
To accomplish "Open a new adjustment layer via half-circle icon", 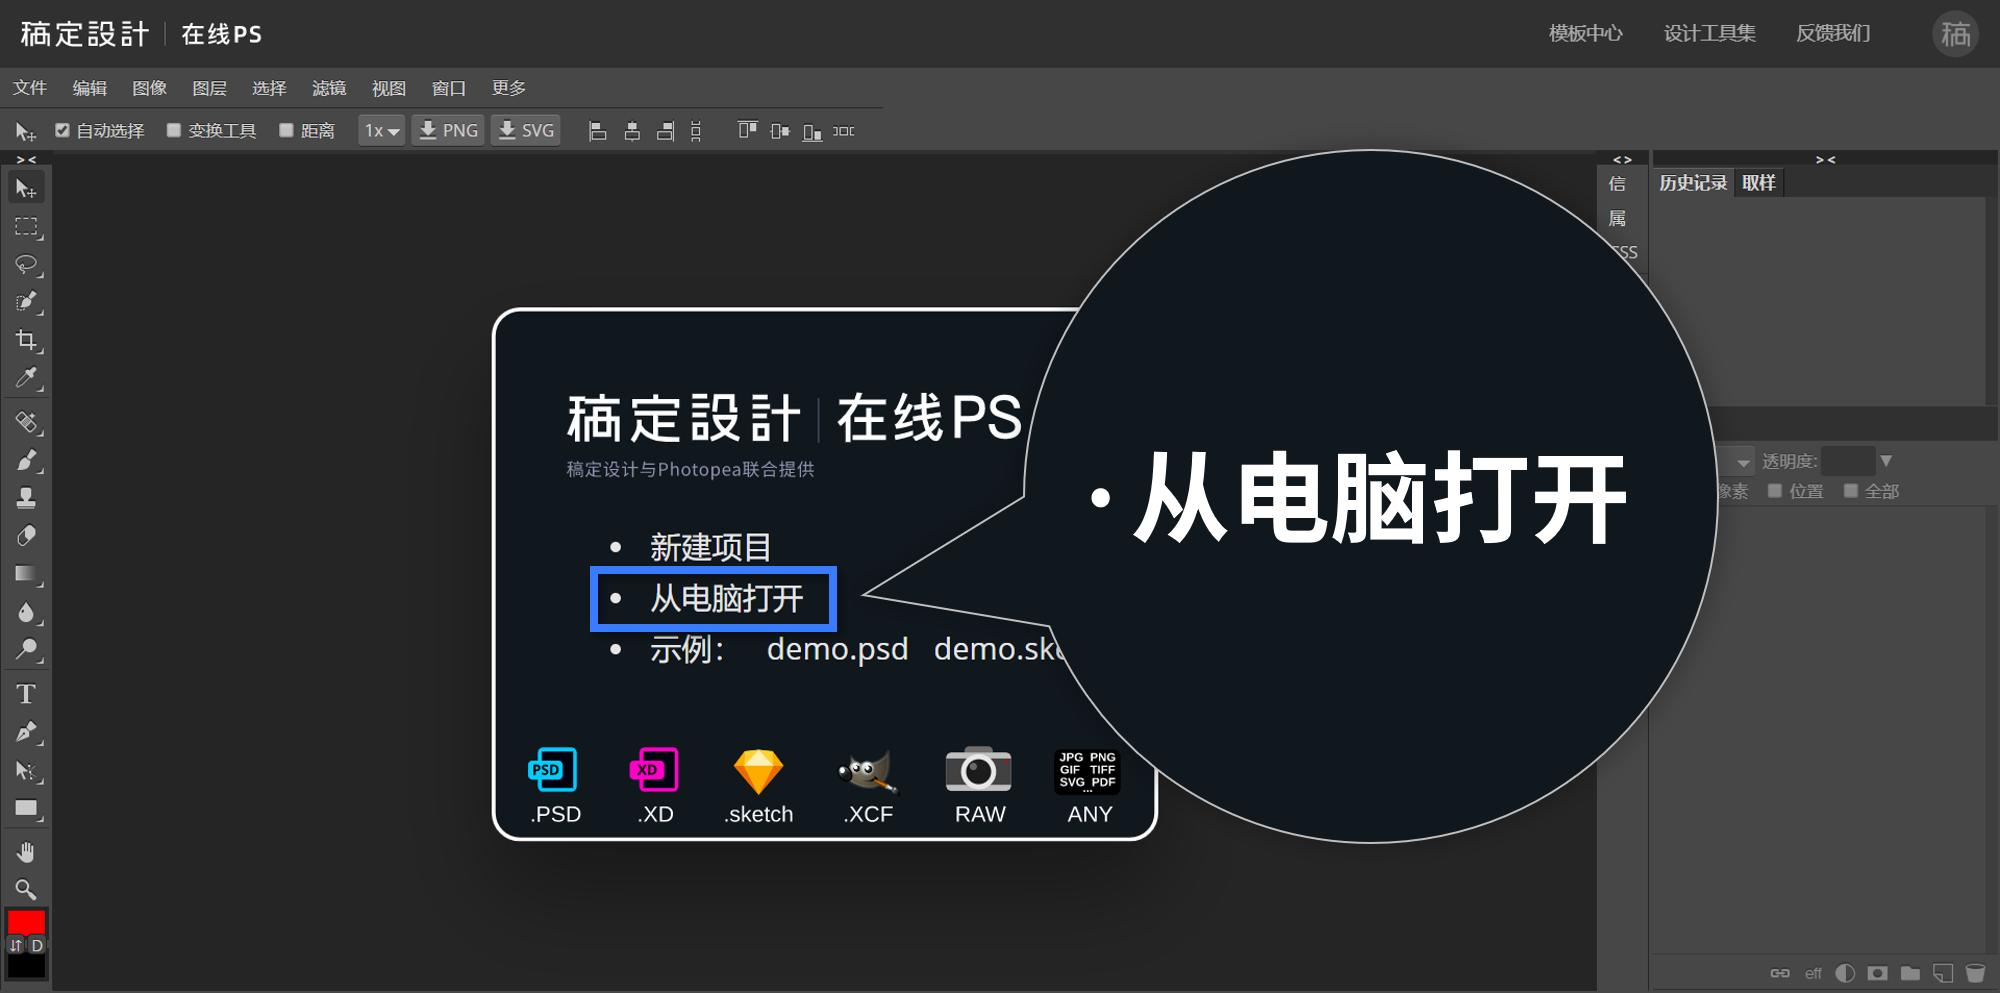I will [1845, 972].
